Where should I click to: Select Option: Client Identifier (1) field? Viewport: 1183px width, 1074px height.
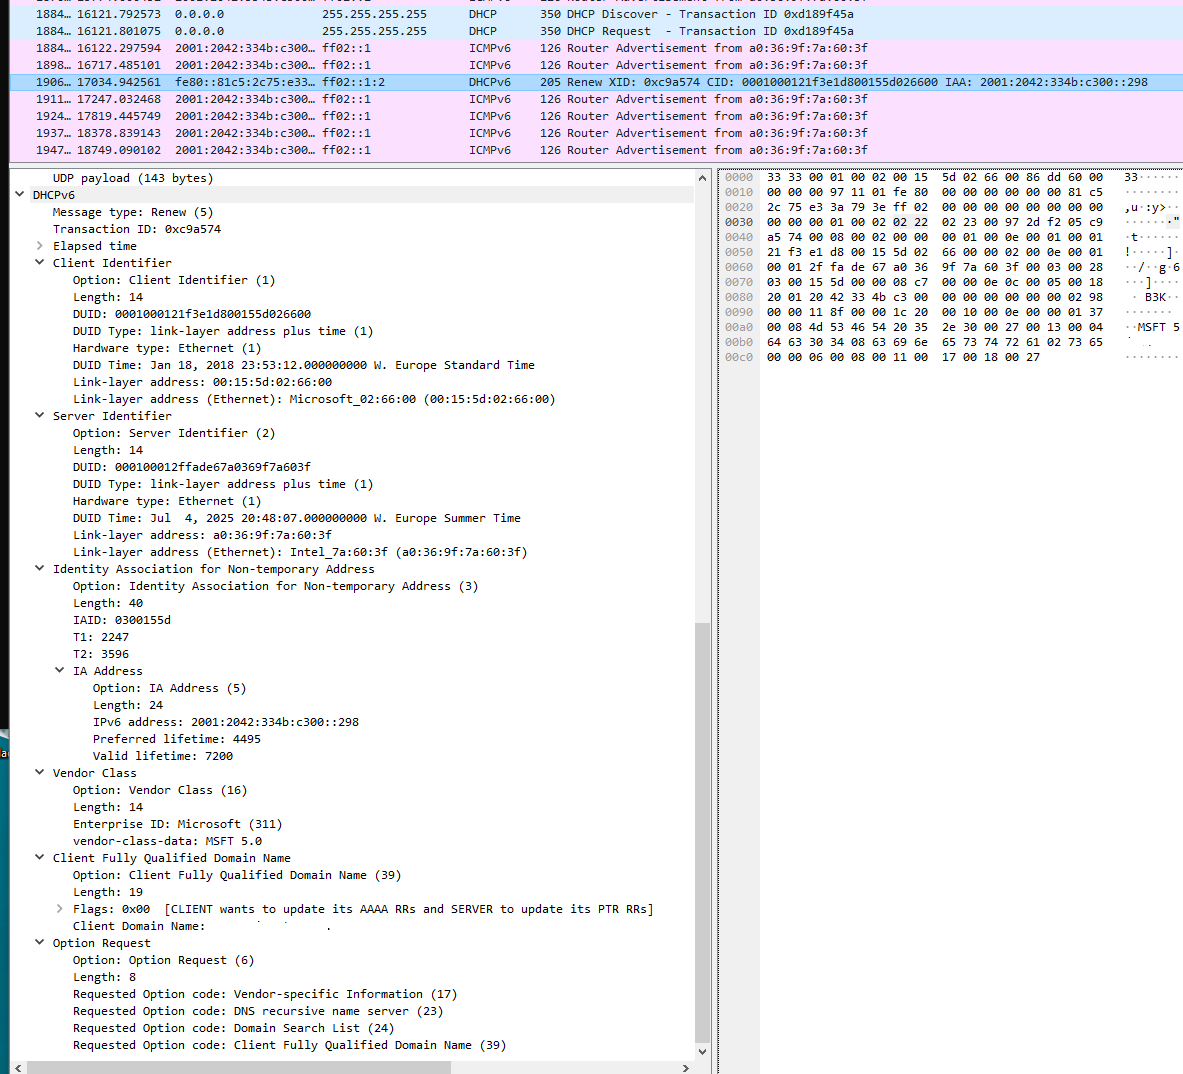tap(174, 280)
